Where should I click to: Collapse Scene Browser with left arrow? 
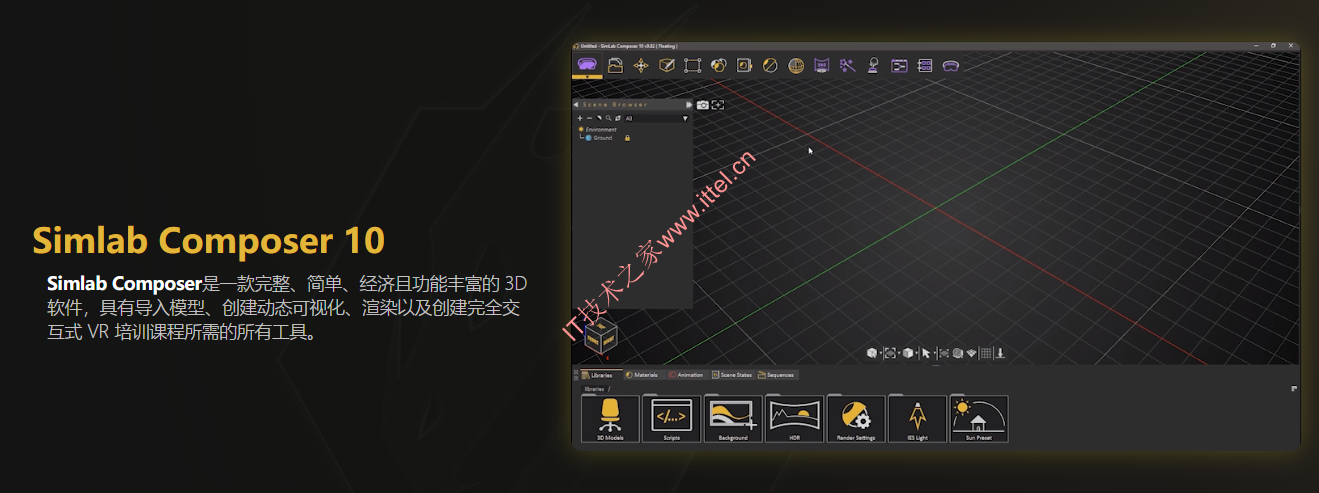pos(576,104)
